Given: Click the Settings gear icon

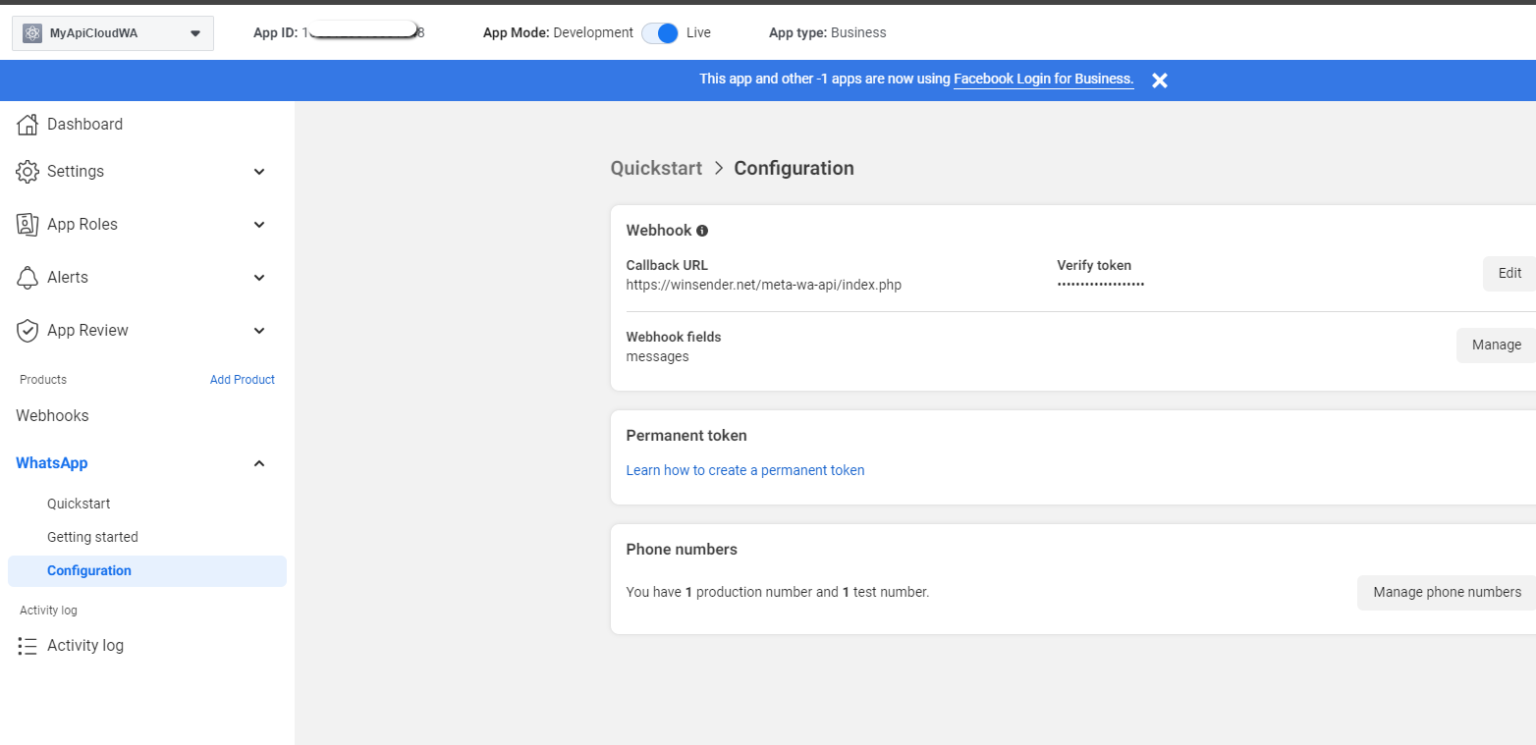Looking at the screenshot, I should click(x=27, y=171).
